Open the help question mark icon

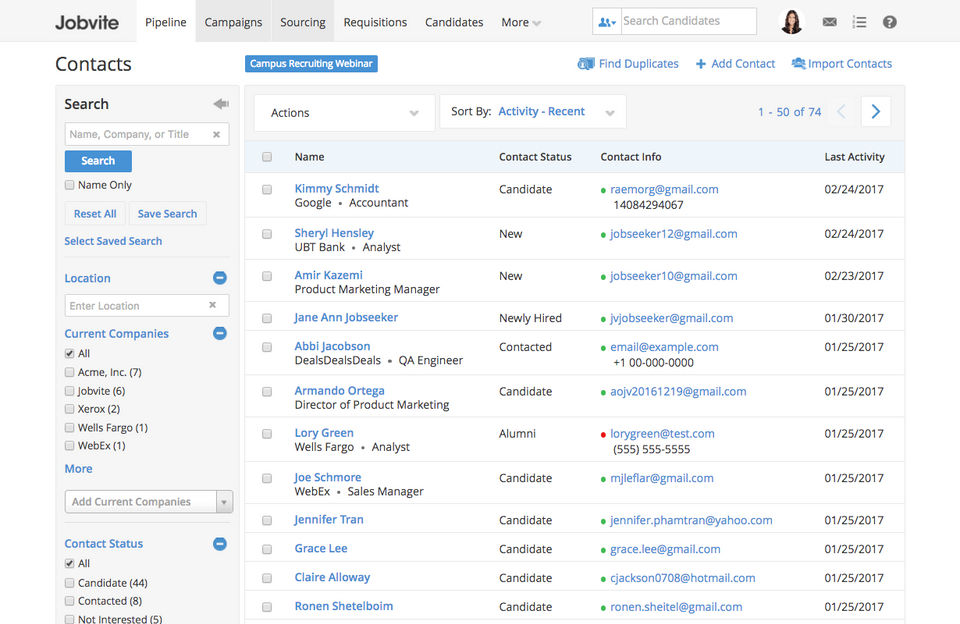point(889,22)
